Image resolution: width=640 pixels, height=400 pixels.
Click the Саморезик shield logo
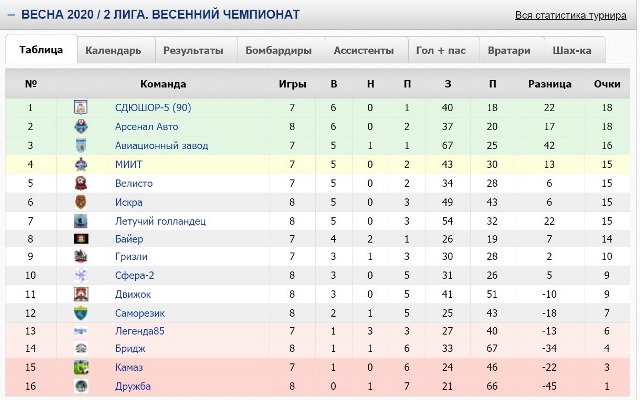click(81, 313)
